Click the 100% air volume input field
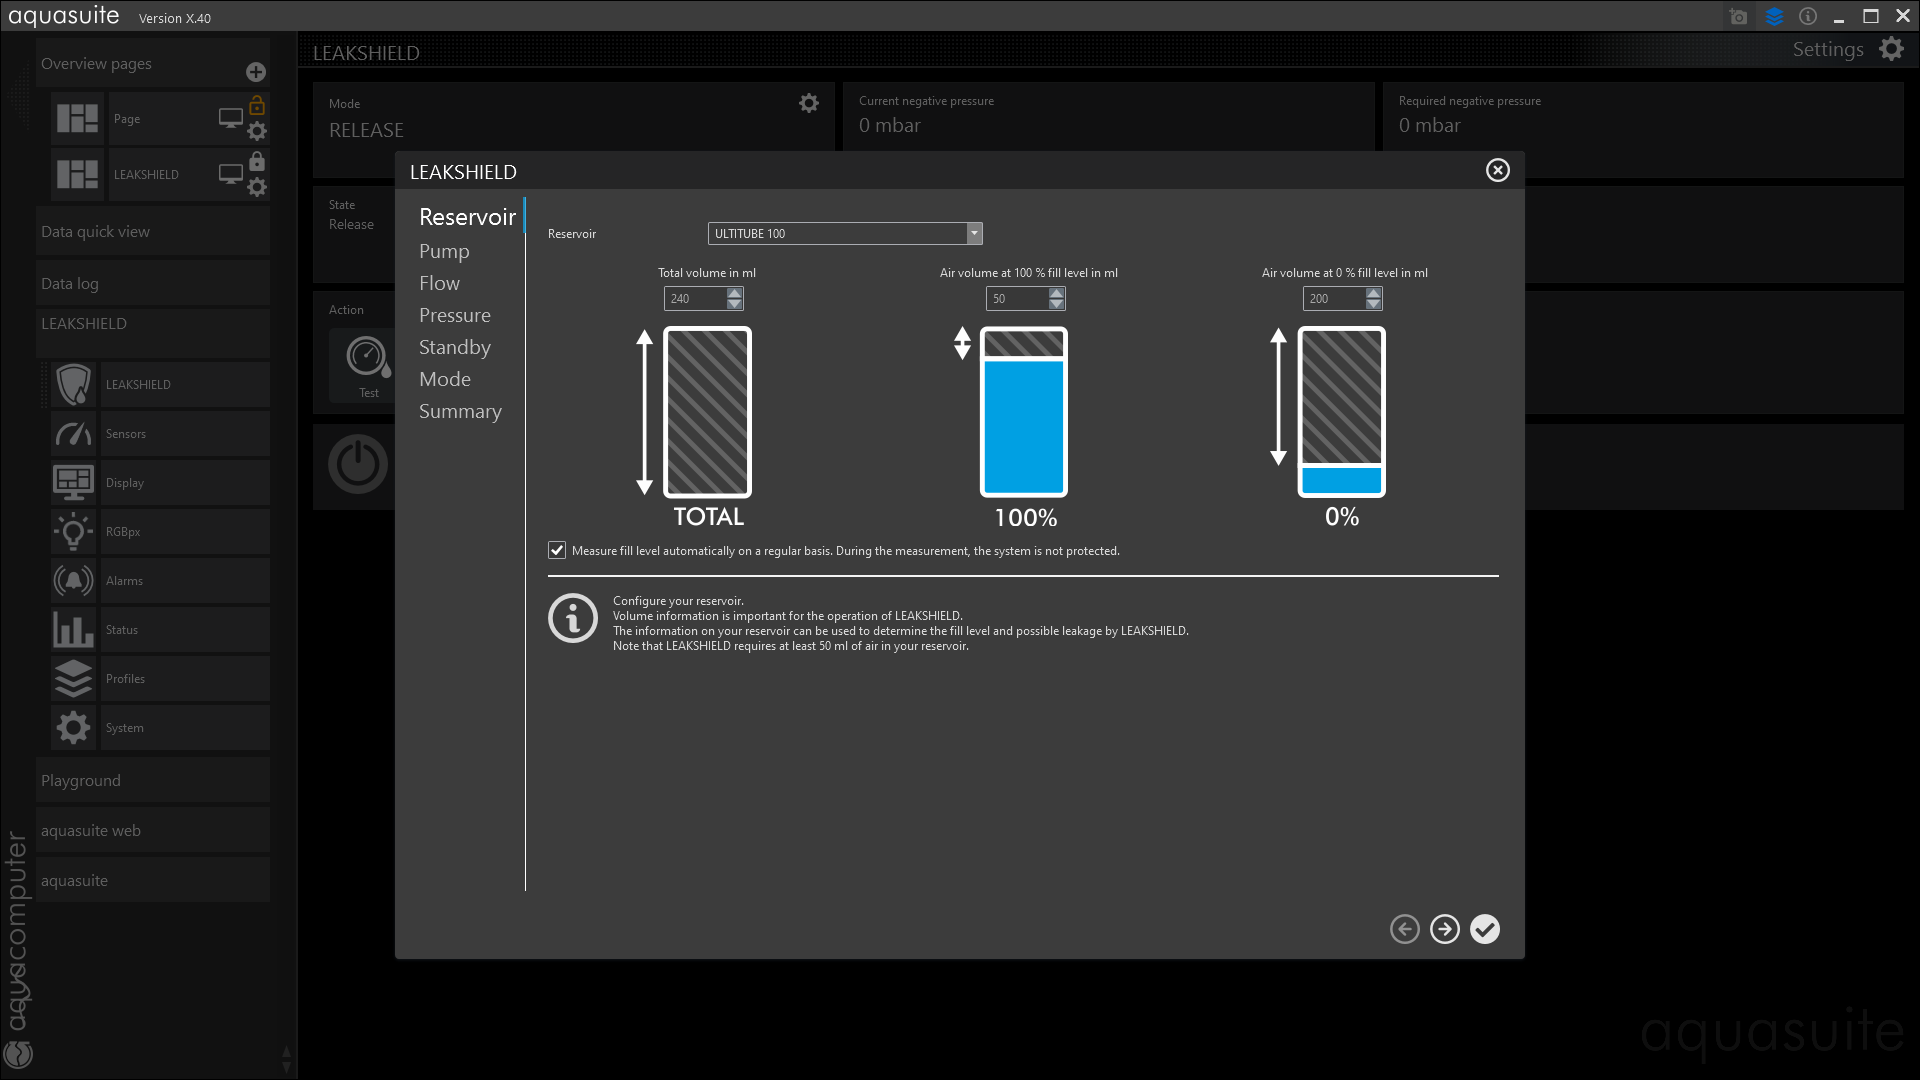The width and height of the screenshot is (1920, 1080). (x=1018, y=298)
